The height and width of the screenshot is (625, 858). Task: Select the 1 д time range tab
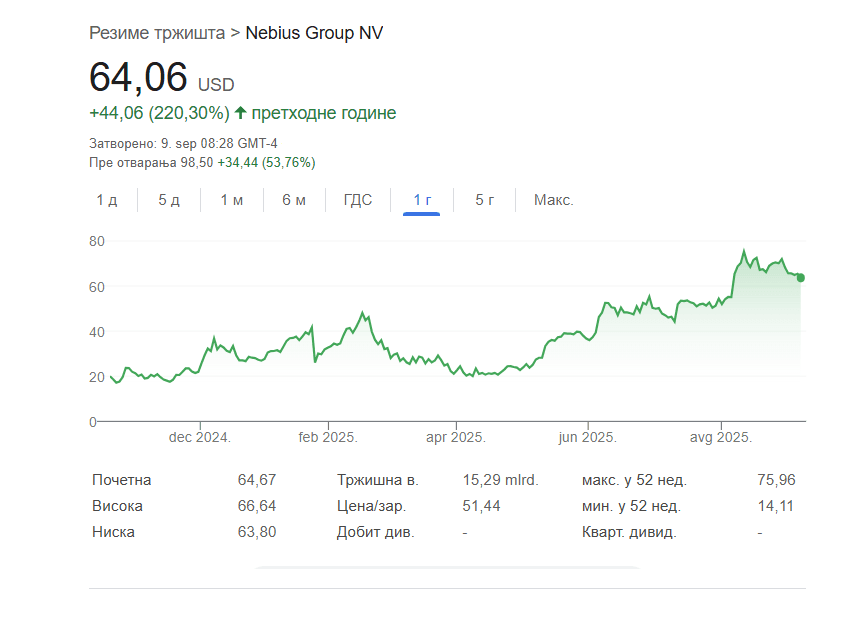(107, 200)
